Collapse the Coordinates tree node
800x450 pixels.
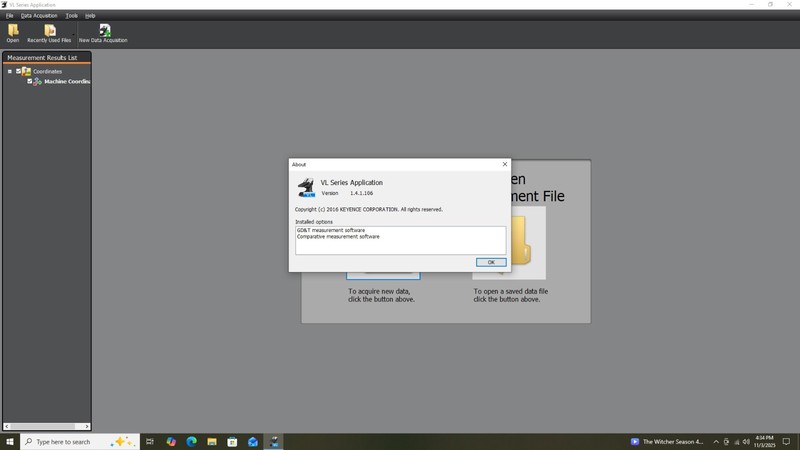[x=10, y=71]
